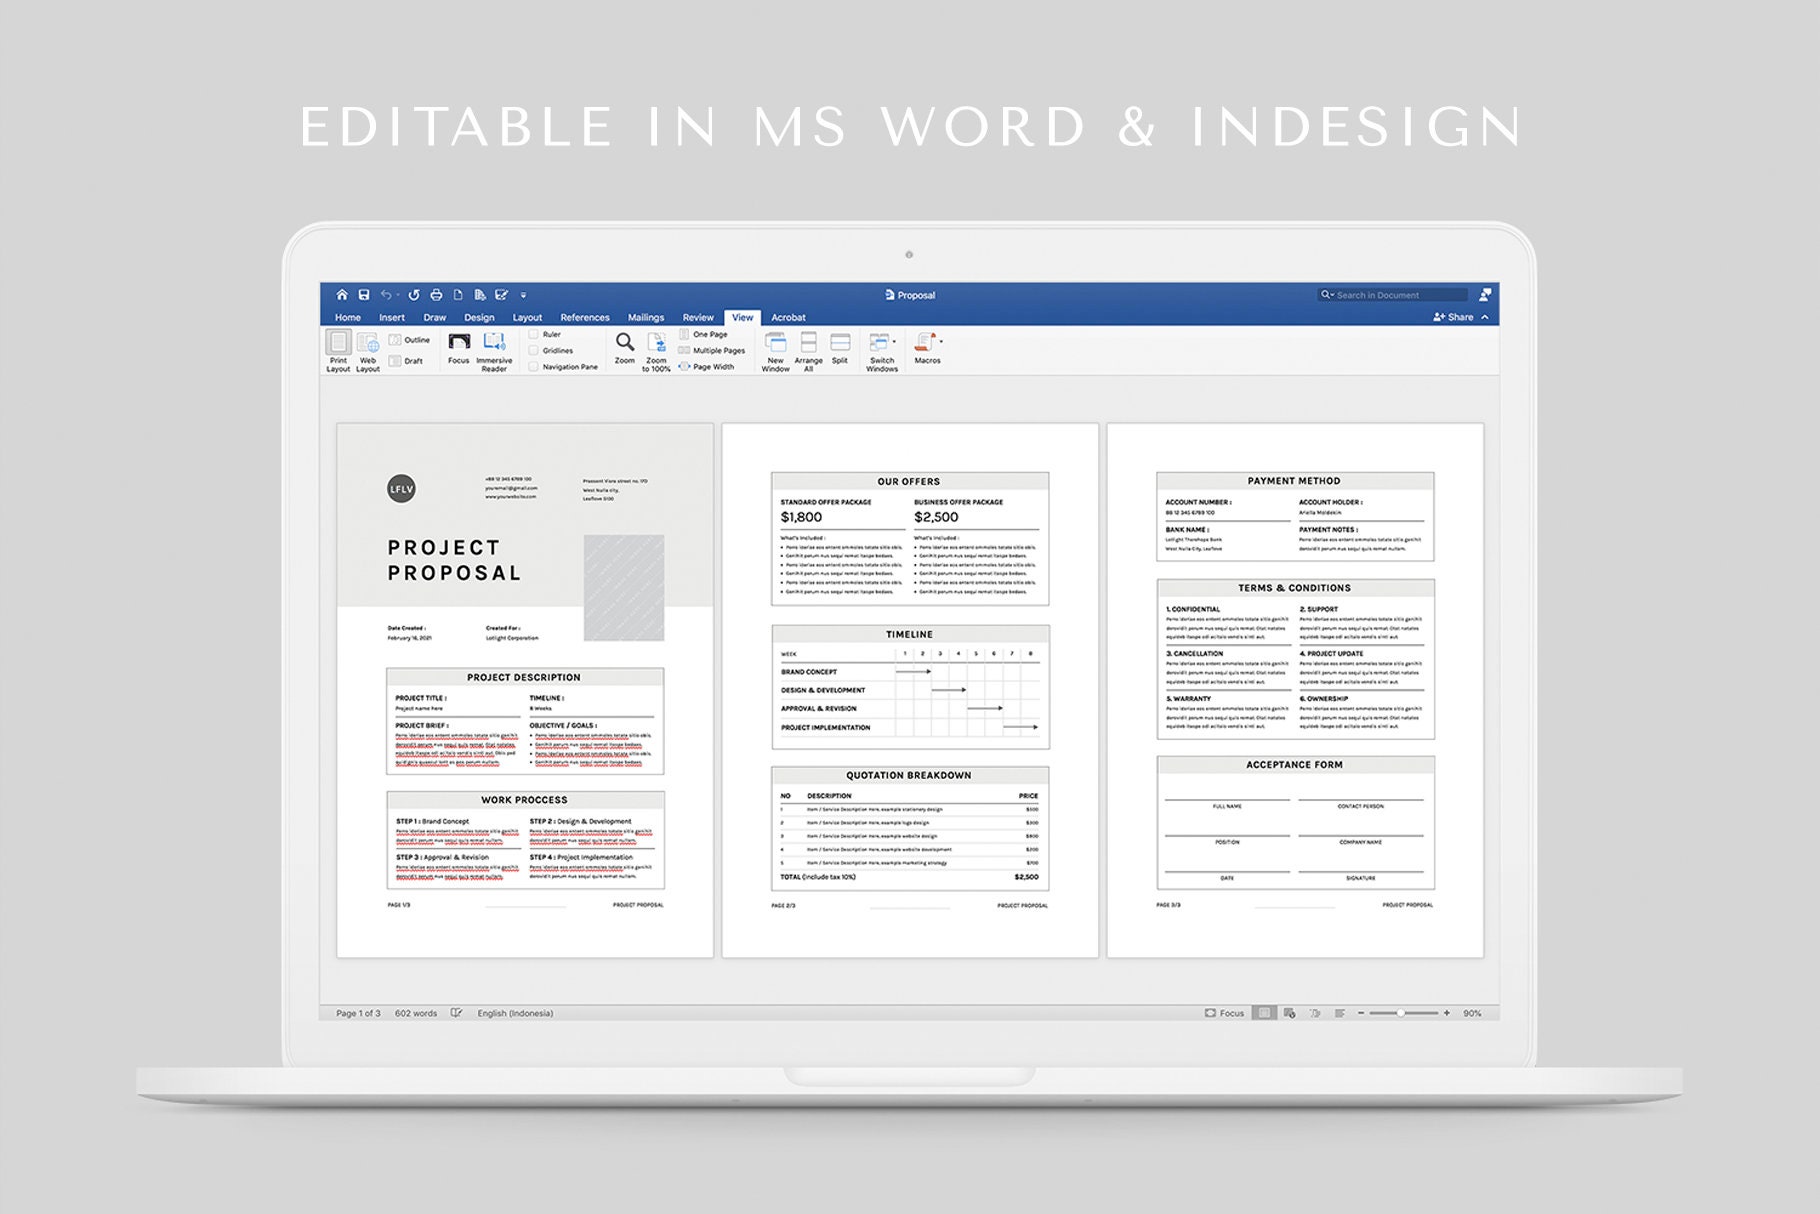Show the Navigation Pane
1820x1214 pixels.
click(534, 366)
